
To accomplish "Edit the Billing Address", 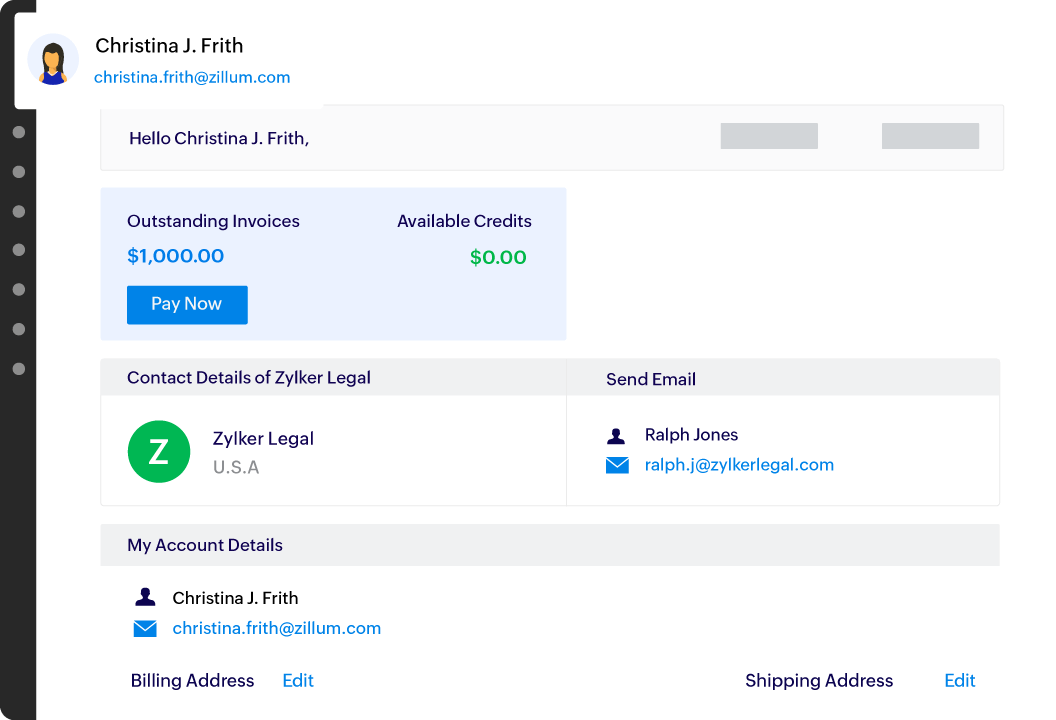I will click(x=298, y=681).
